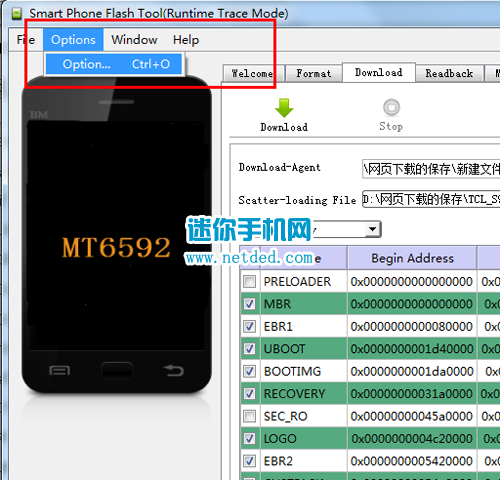Open the File menu

[x=26, y=40]
